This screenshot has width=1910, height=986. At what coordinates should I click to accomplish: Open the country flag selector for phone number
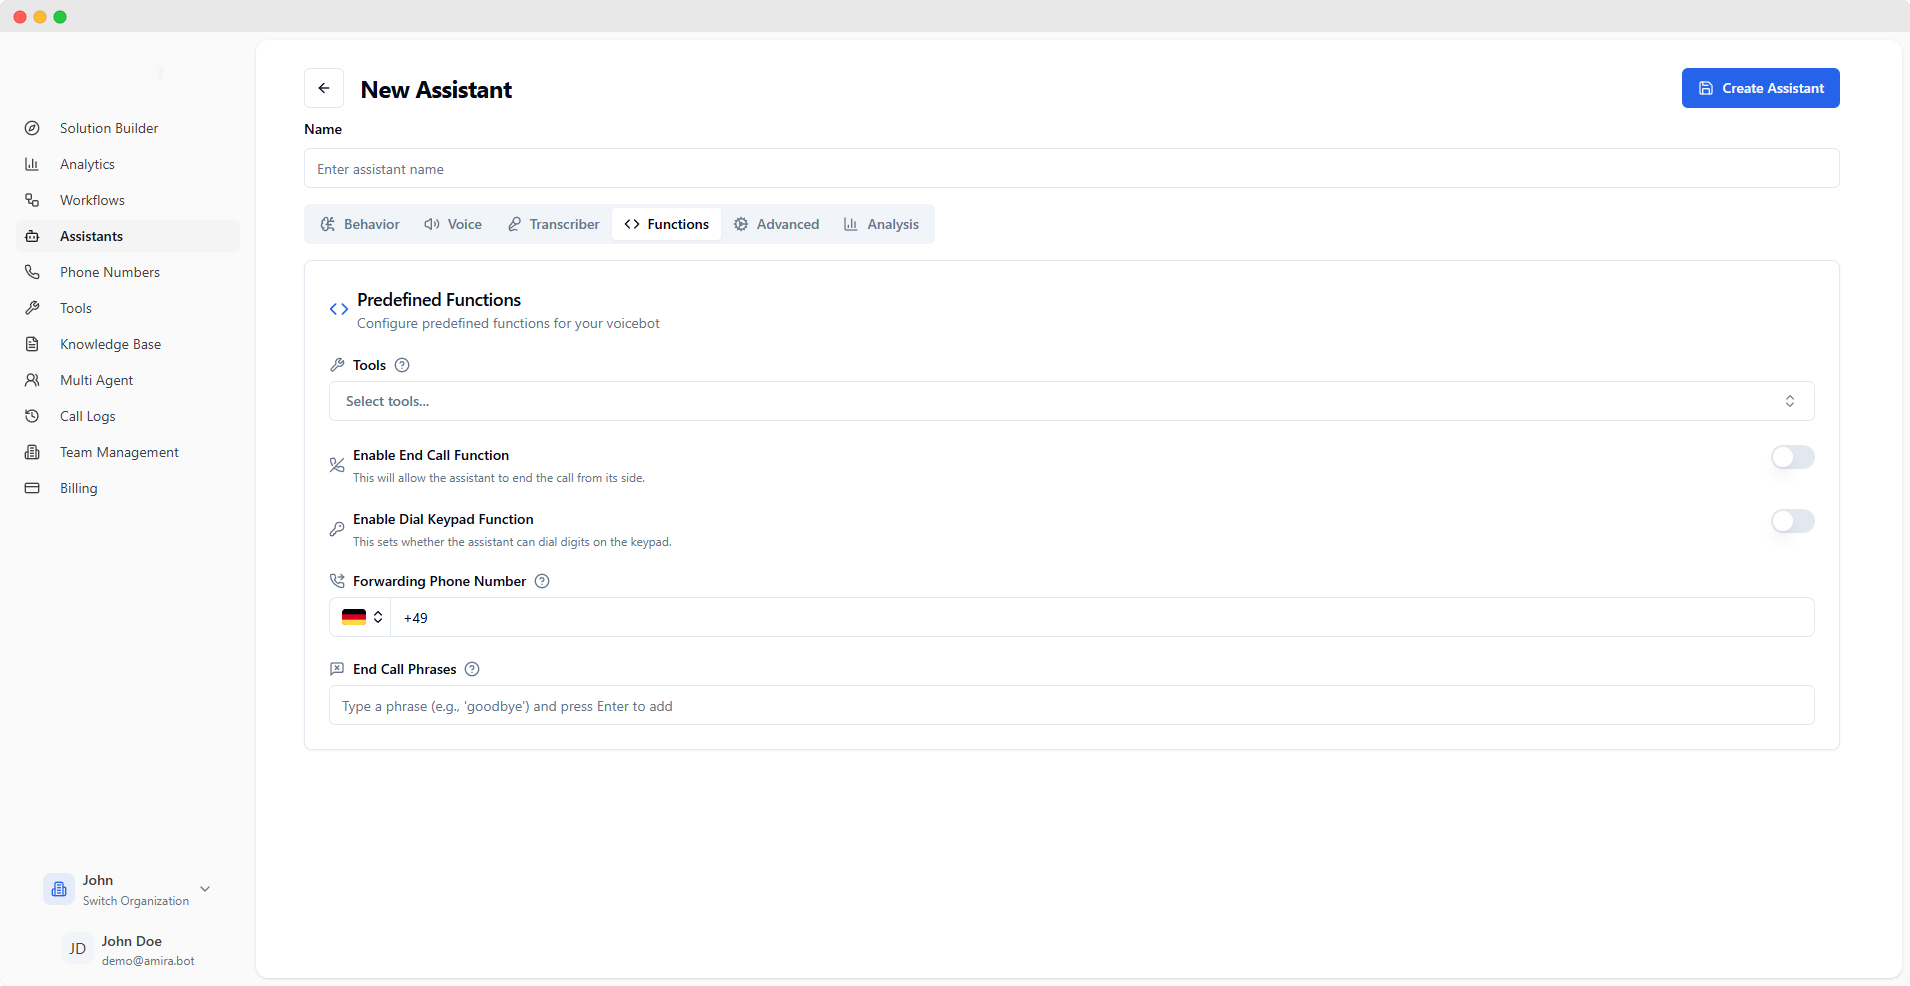tap(361, 617)
